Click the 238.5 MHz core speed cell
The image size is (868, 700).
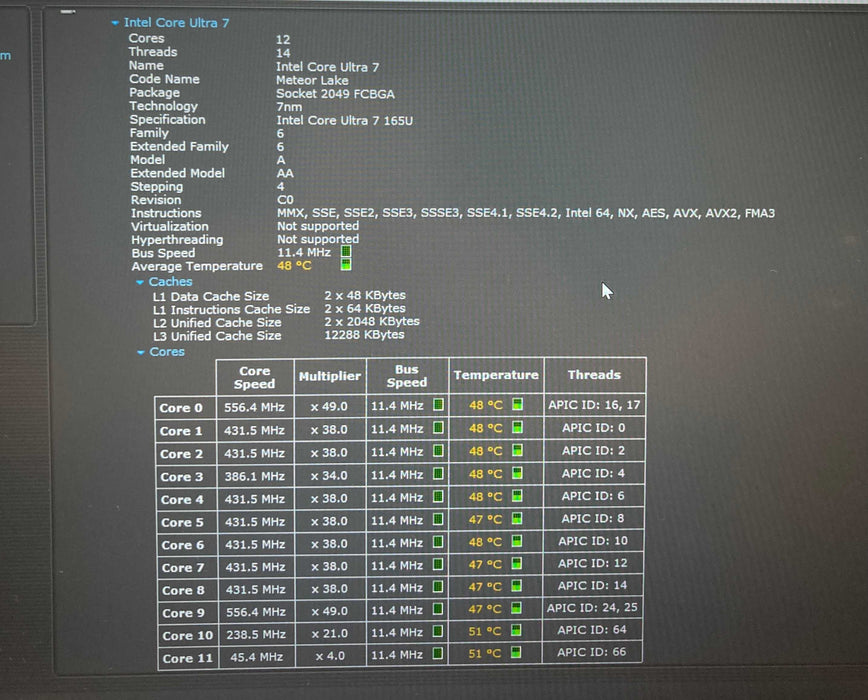pyautogui.click(x=256, y=635)
